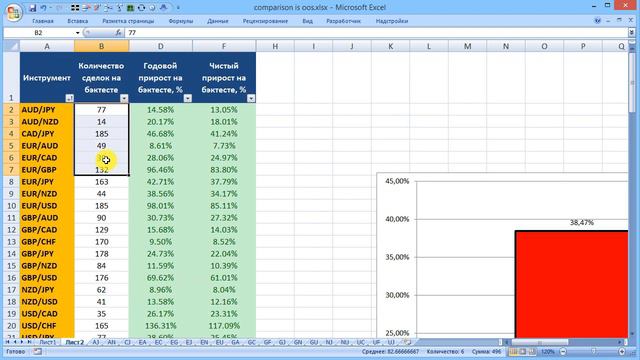640x360 pixels.
Task: Select the EUR/USD instrument cell
Action: click(47, 206)
